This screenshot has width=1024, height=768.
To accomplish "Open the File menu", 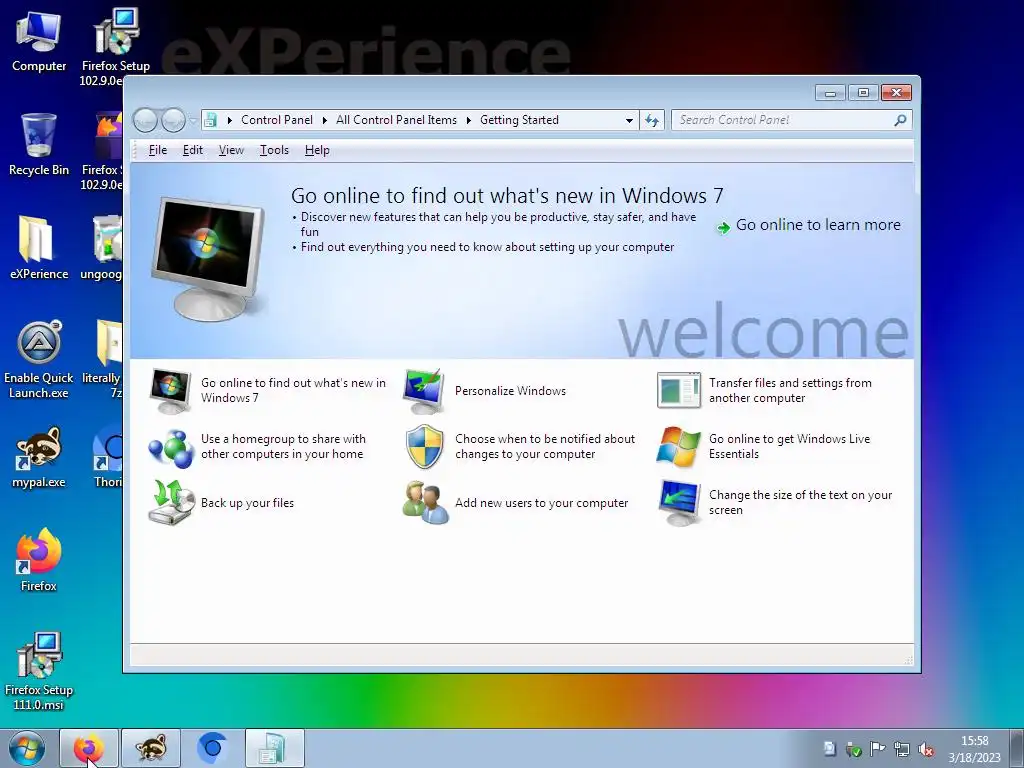I will (x=157, y=150).
